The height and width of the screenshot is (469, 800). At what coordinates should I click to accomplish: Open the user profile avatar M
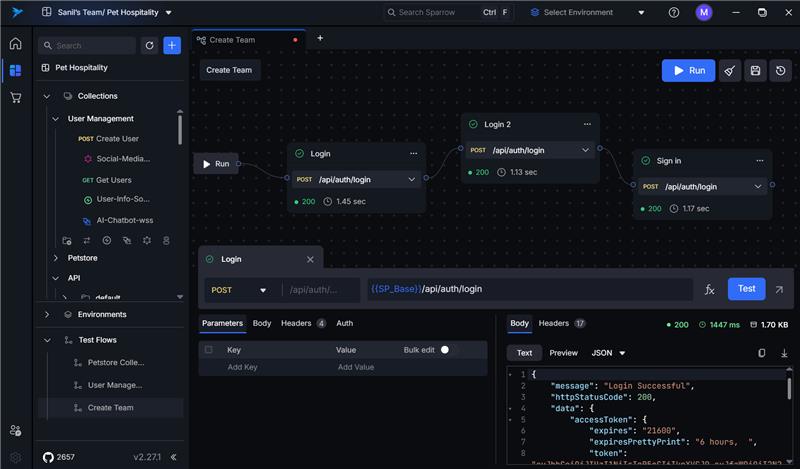(x=704, y=12)
